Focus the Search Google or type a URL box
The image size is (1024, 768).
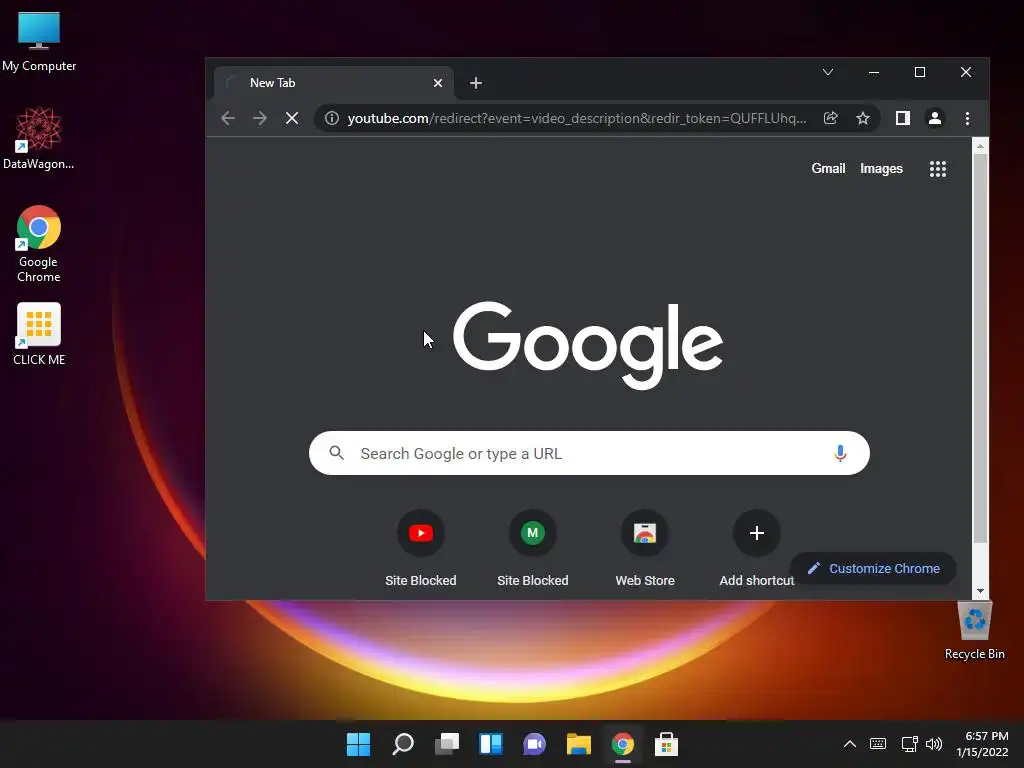[x=589, y=453]
